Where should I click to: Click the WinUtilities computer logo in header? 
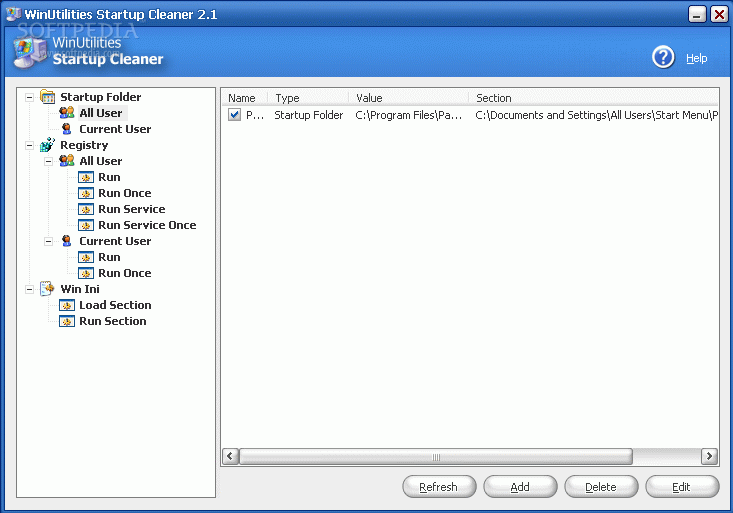pos(31,52)
